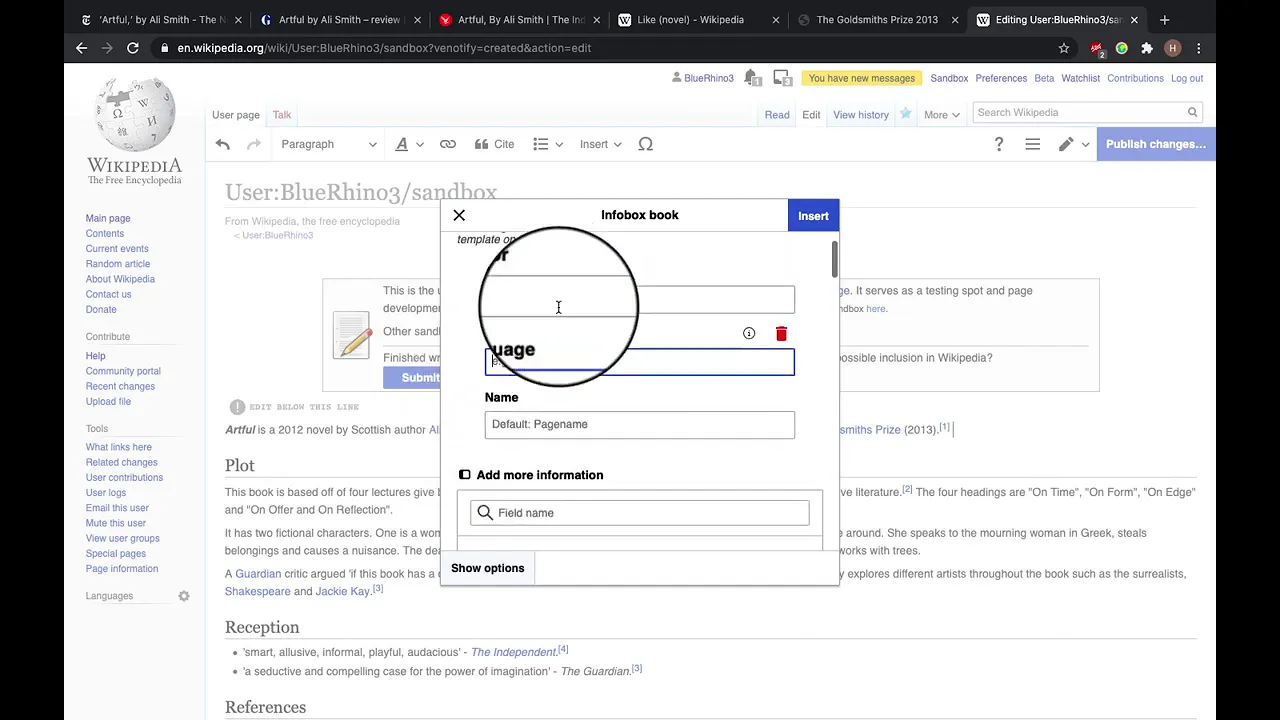Open languages settings gear icon
The height and width of the screenshot is (720, 1280).
pos(184,596)
